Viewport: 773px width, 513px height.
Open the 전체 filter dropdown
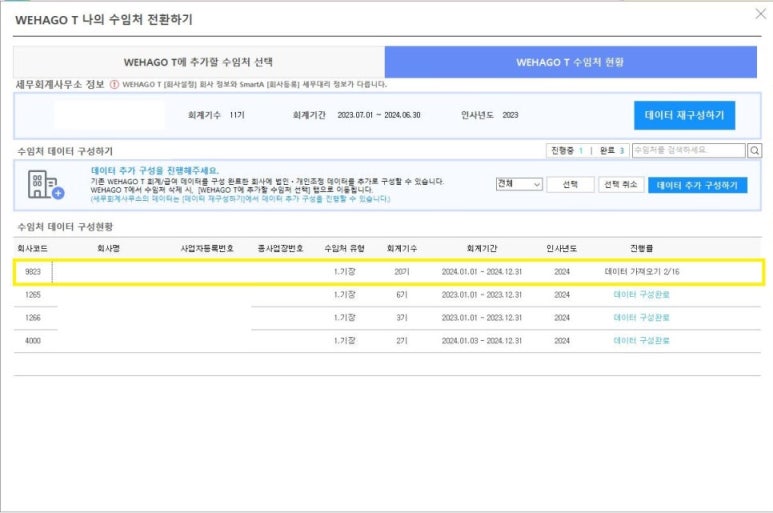(x=519, y=184)
